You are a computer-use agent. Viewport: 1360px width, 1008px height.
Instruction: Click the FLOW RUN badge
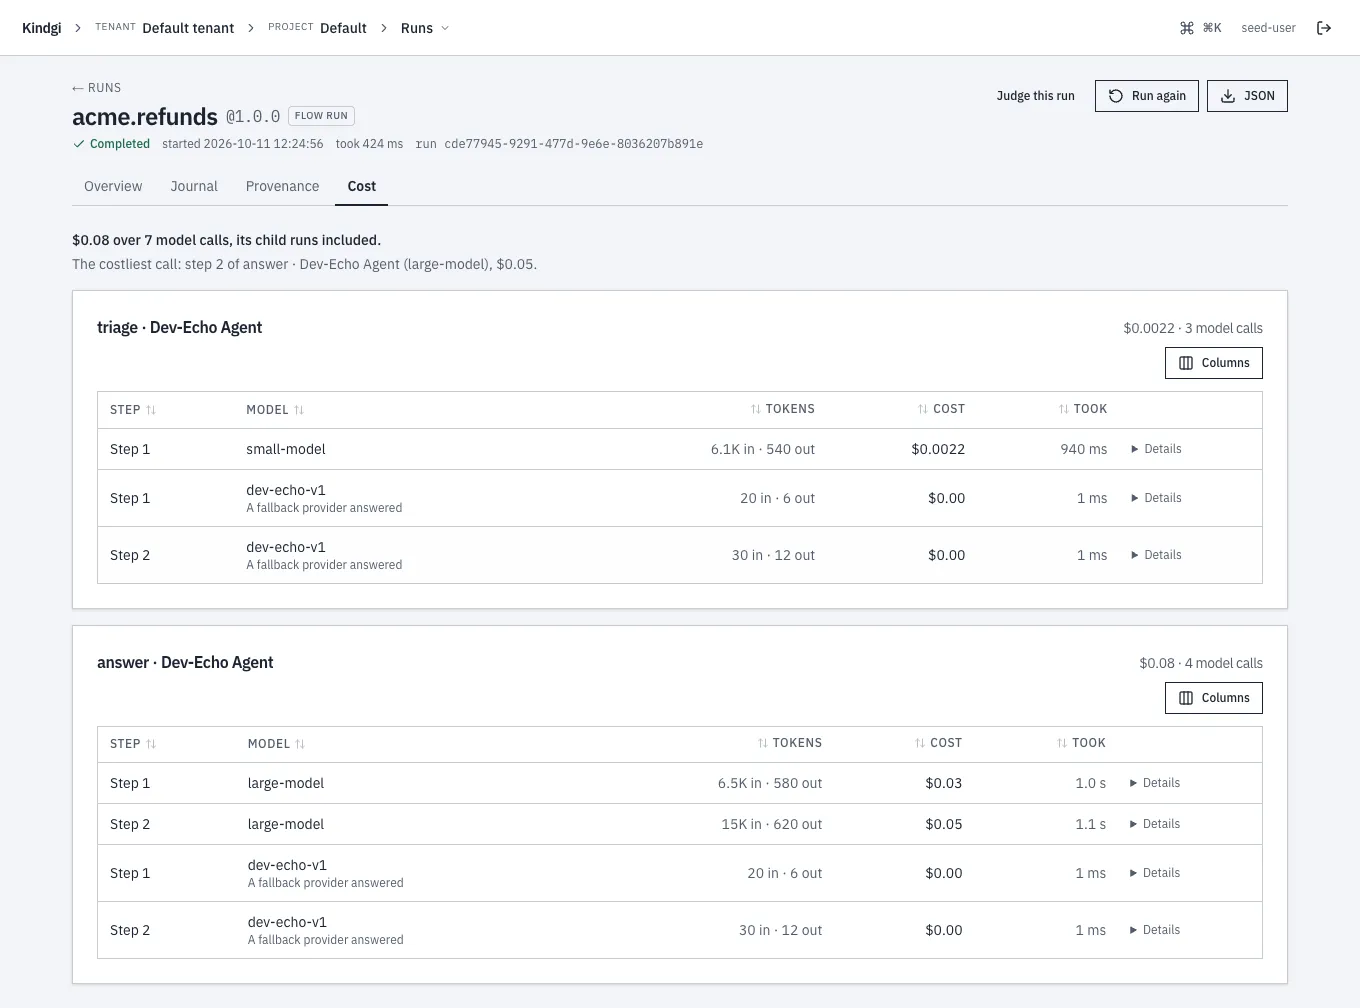click(321, 116)
